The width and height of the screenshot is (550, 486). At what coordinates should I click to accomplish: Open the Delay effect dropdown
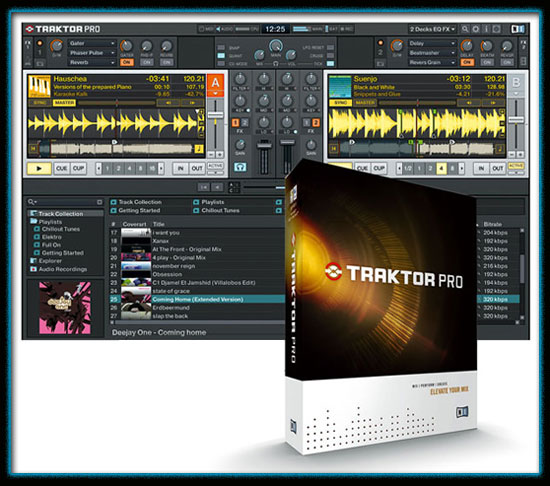[x=432, y=43]
